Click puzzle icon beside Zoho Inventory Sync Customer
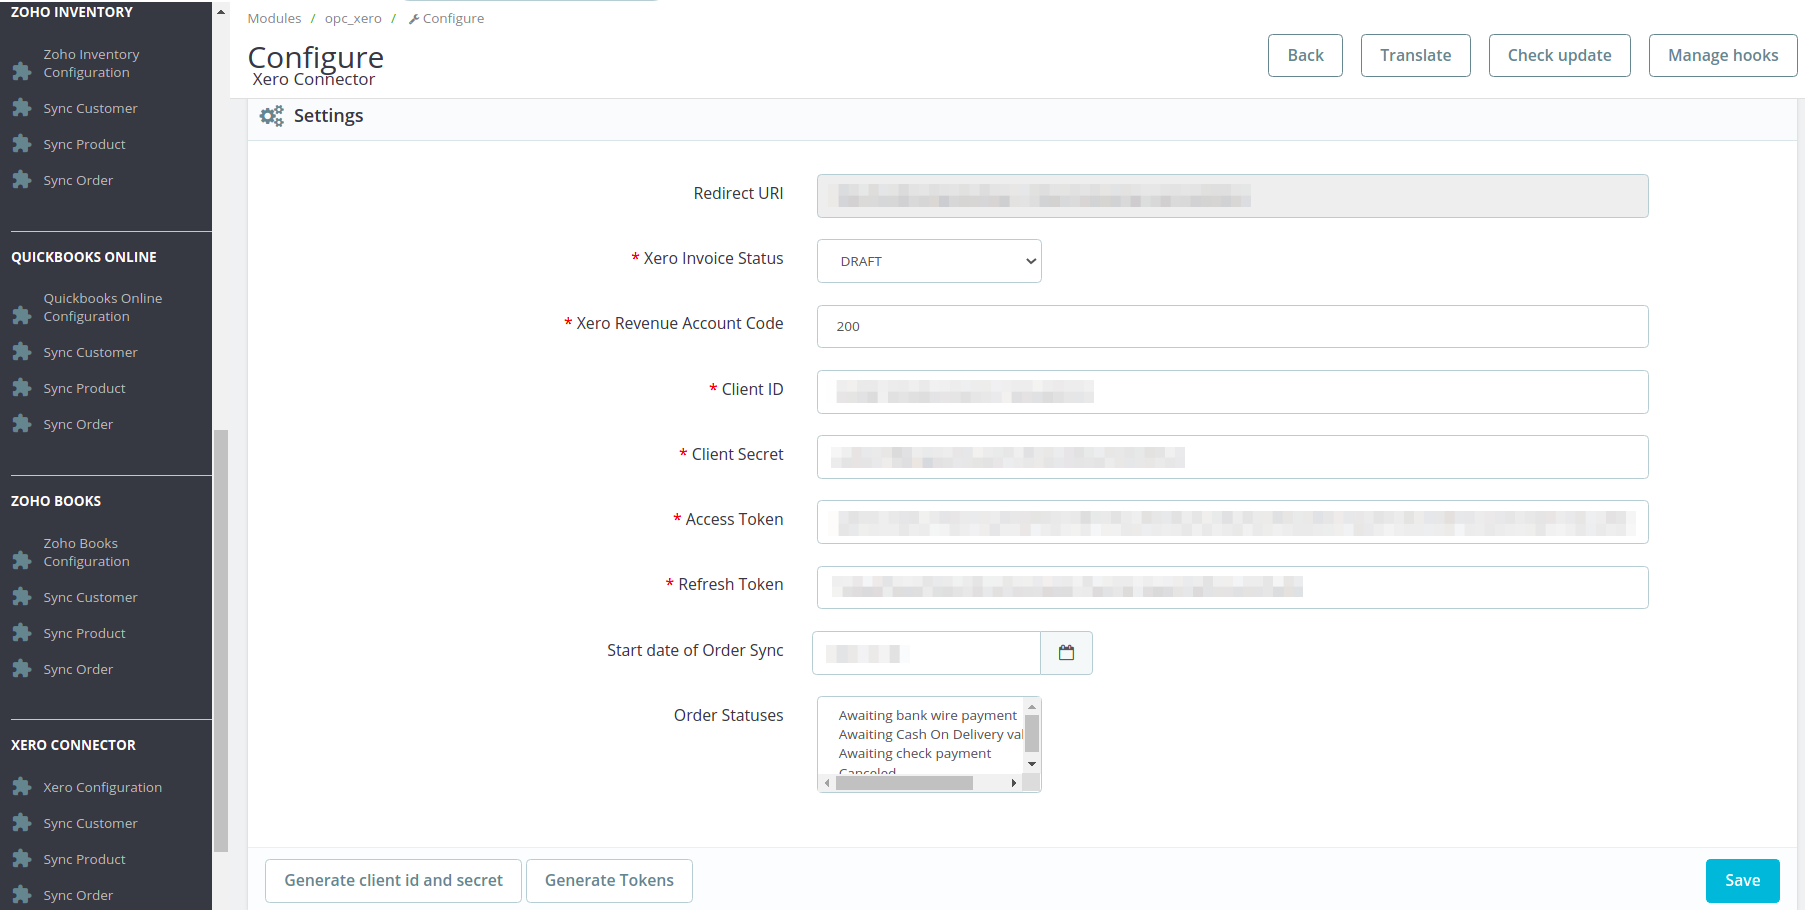 click(x=22, y=108)
